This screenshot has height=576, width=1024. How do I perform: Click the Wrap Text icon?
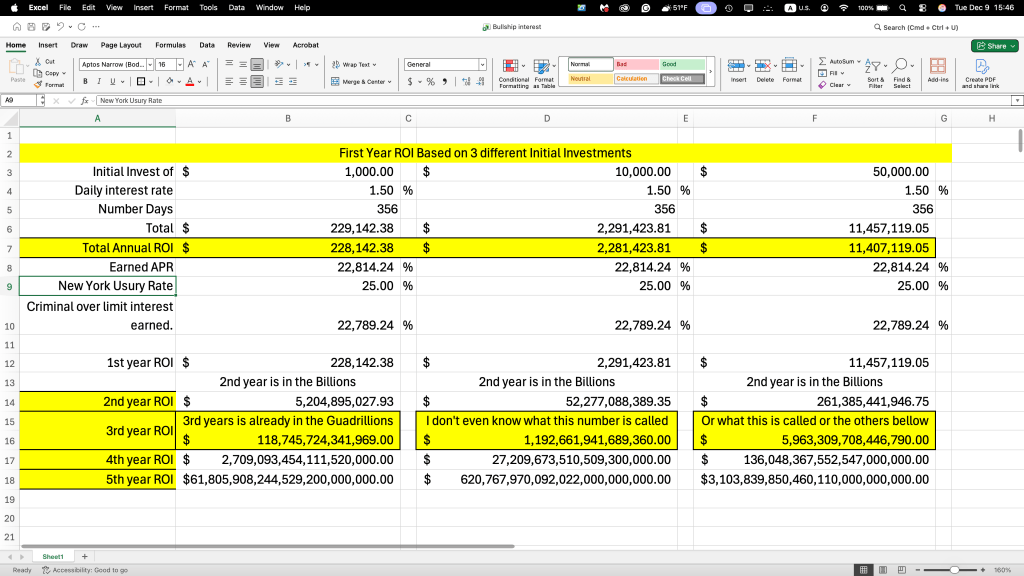point(335,64)
